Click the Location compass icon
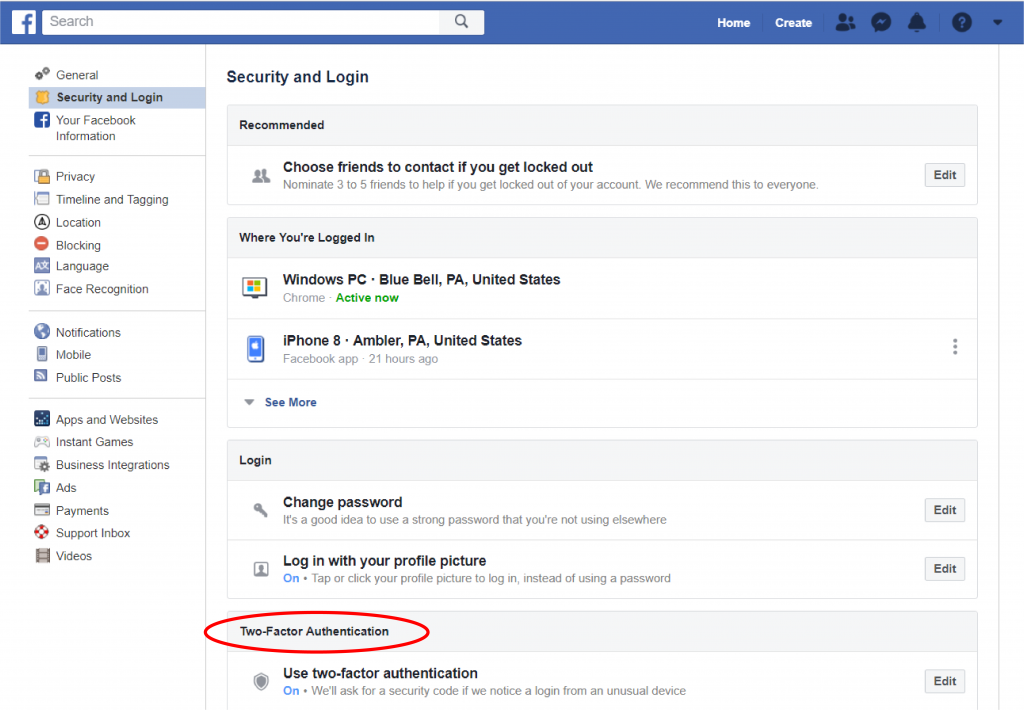 pyautogui.click(x=42, y=222)
